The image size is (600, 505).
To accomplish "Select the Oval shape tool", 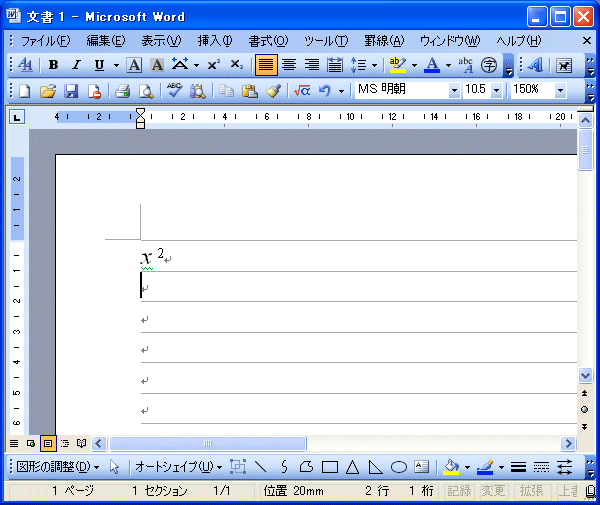I will [398, 467].
